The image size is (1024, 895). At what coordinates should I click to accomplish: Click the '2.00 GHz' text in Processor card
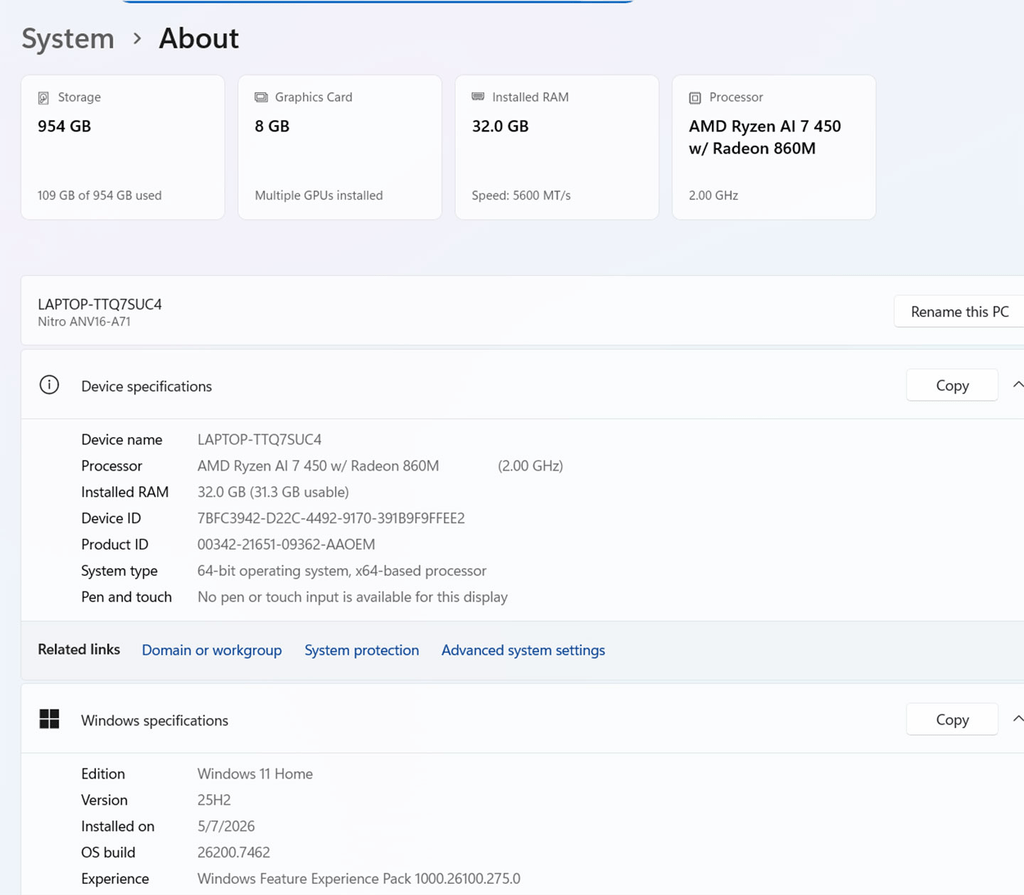(x=713, y=195)
